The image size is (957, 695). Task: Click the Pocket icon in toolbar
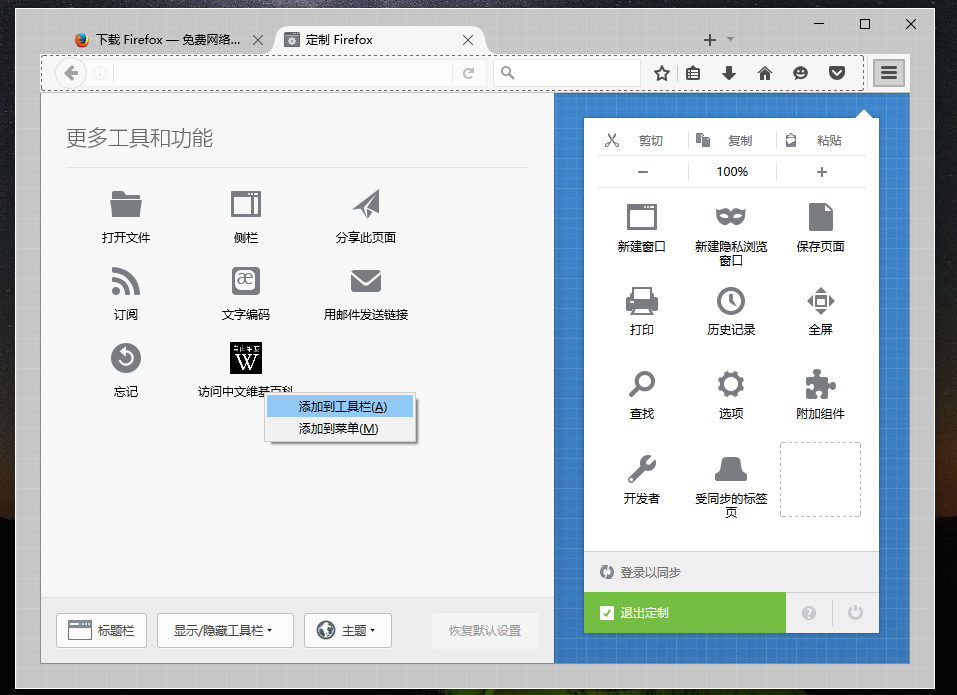[x=837, y=74]
